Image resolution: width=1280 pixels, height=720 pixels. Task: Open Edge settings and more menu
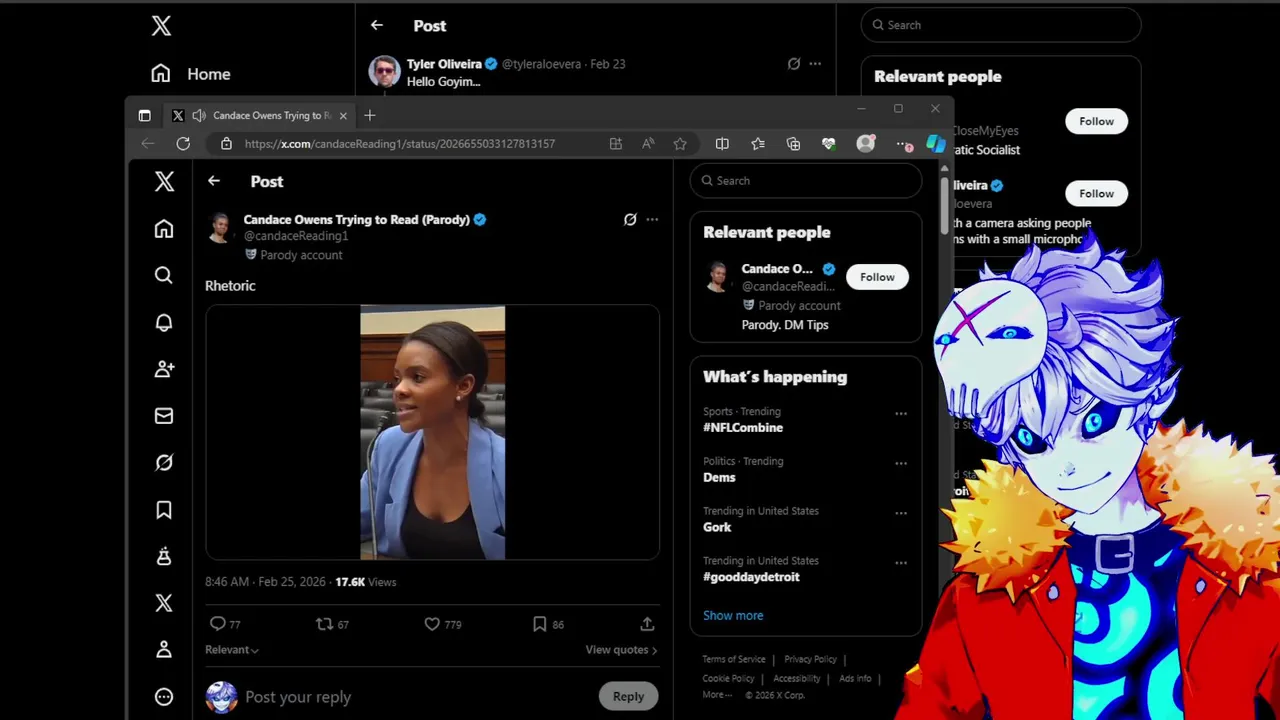coord(903,145)
